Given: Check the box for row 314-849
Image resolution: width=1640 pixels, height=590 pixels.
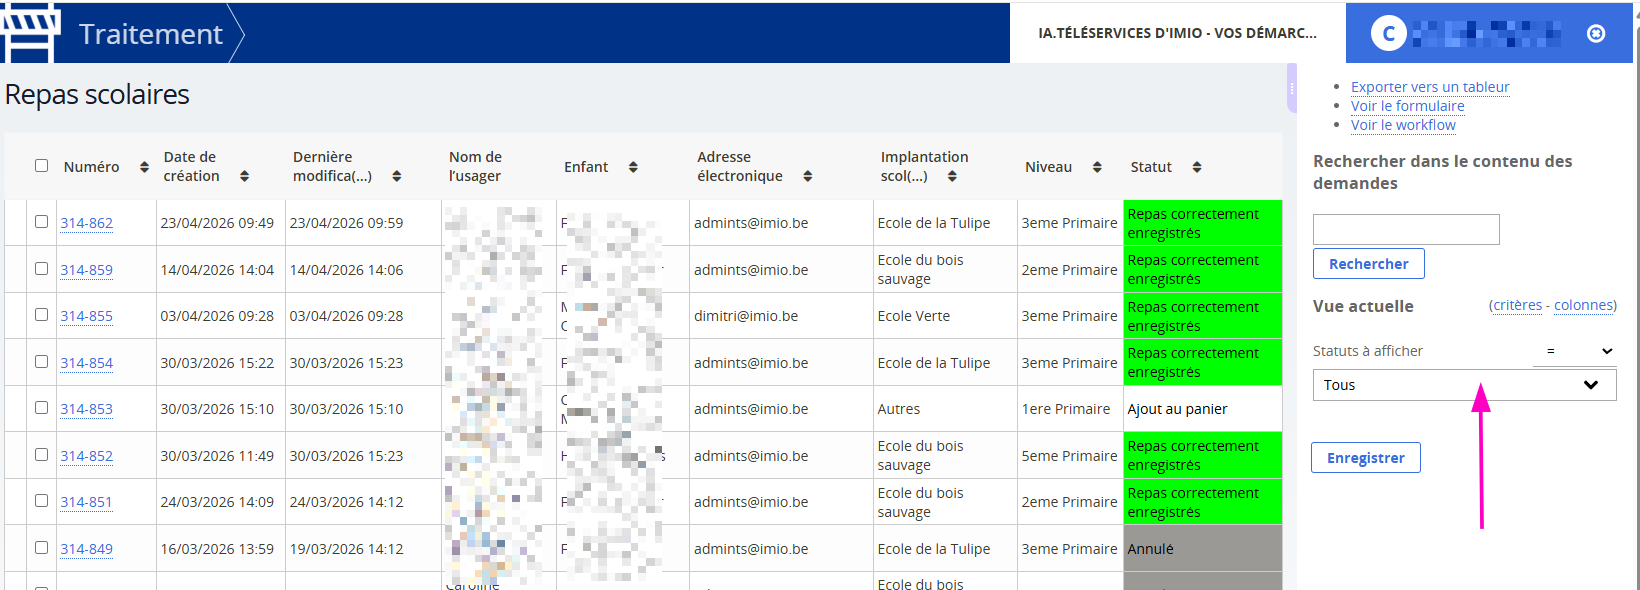Looking at the screenshot, I should point(41,547).
